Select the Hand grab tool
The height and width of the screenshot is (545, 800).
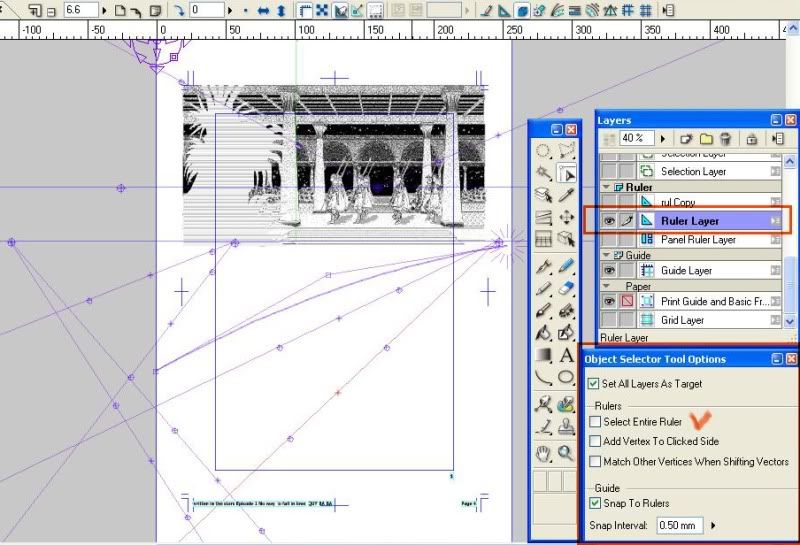543,453
